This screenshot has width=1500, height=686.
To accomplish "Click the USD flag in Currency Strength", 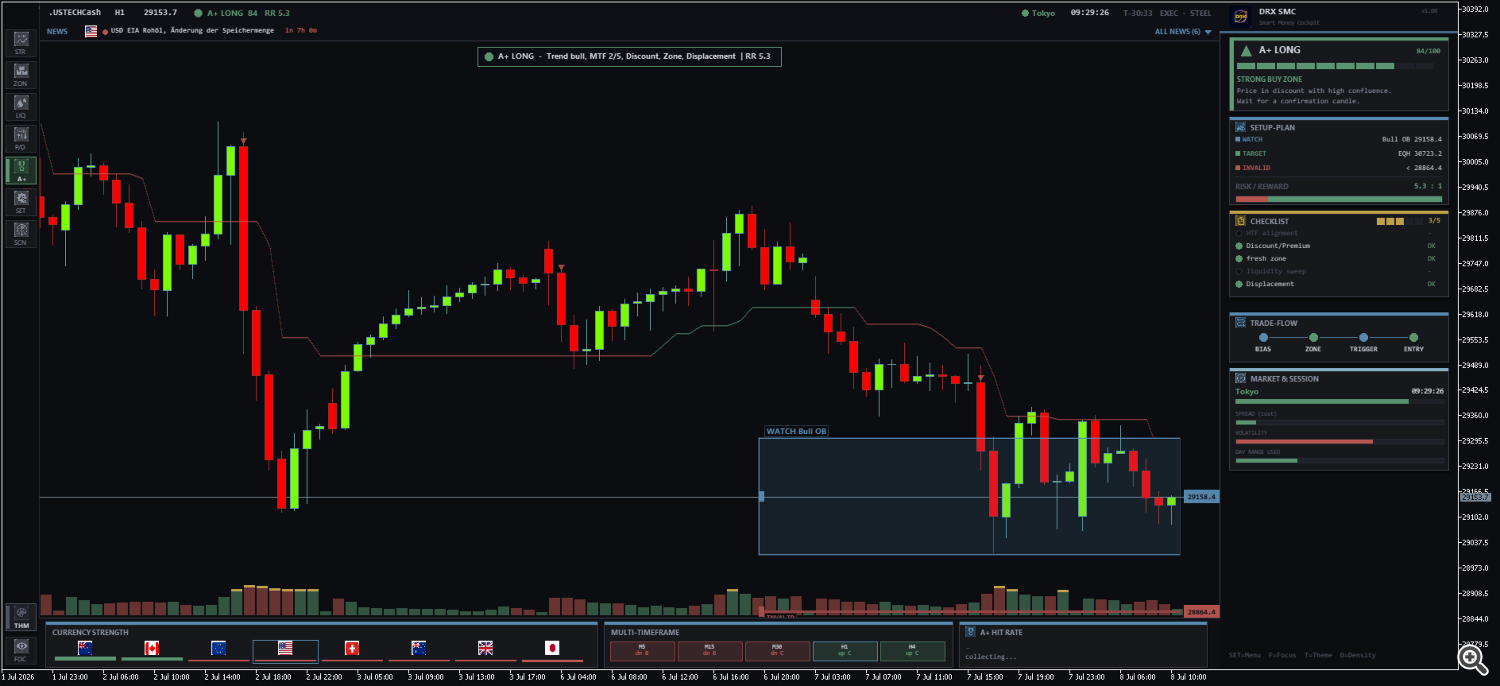I will [285, 649].
